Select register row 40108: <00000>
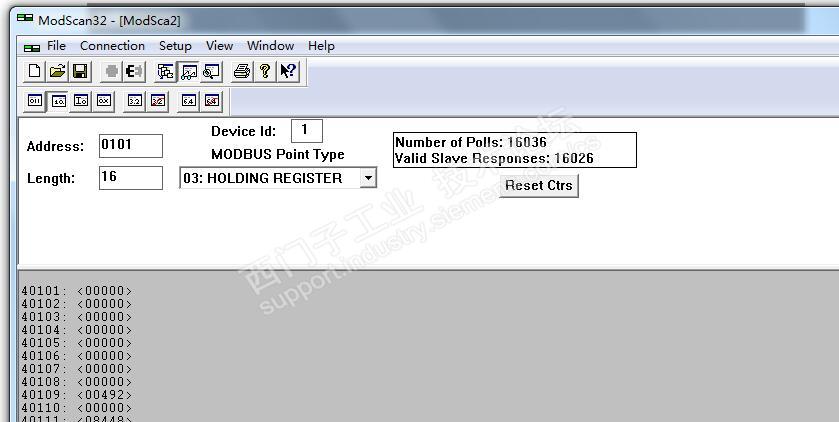 (x=77, y=382)
